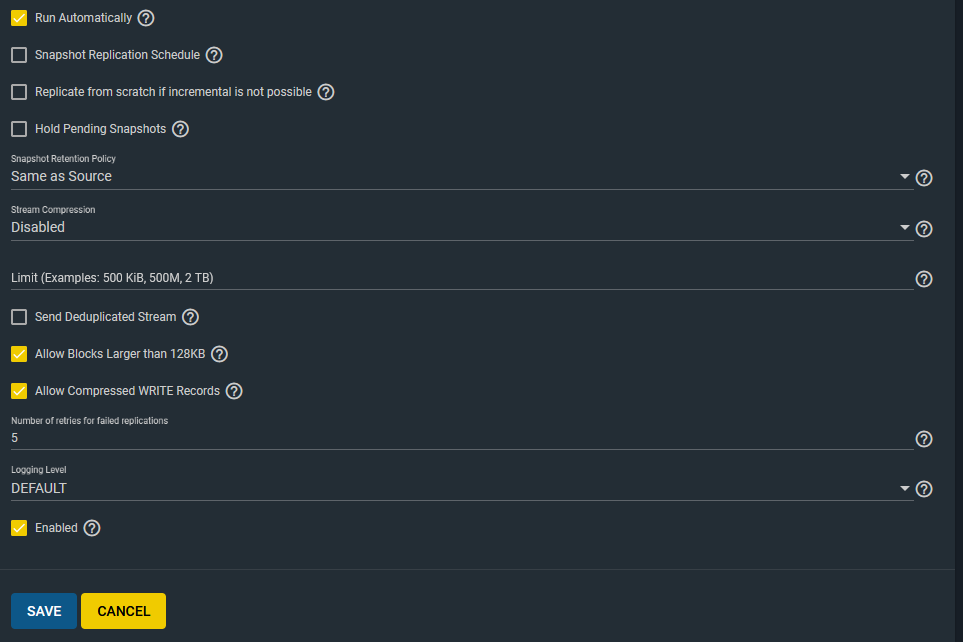This screenshot has width=963, height=642.
Task: Disable Allow Blocks Larger than 128KB
Action: pyautogui.click(x=19, y=354)
